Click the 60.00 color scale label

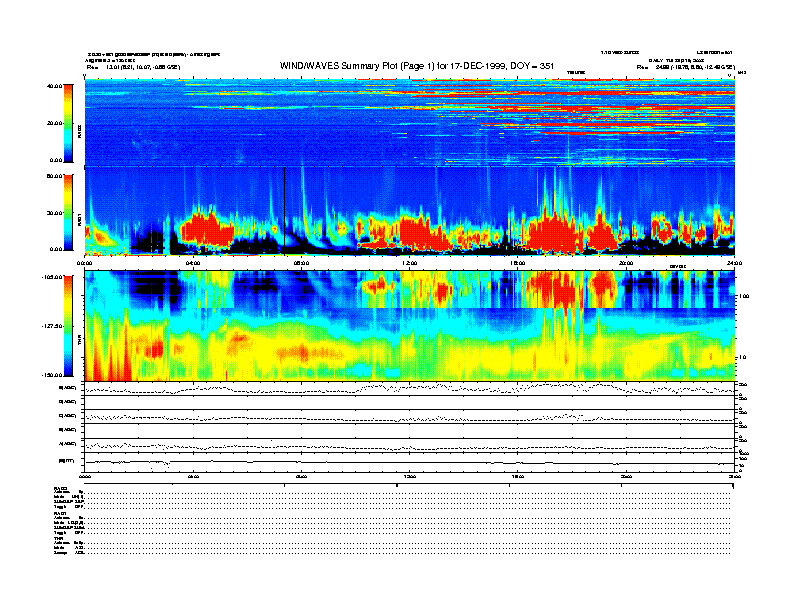coord(54,176)
